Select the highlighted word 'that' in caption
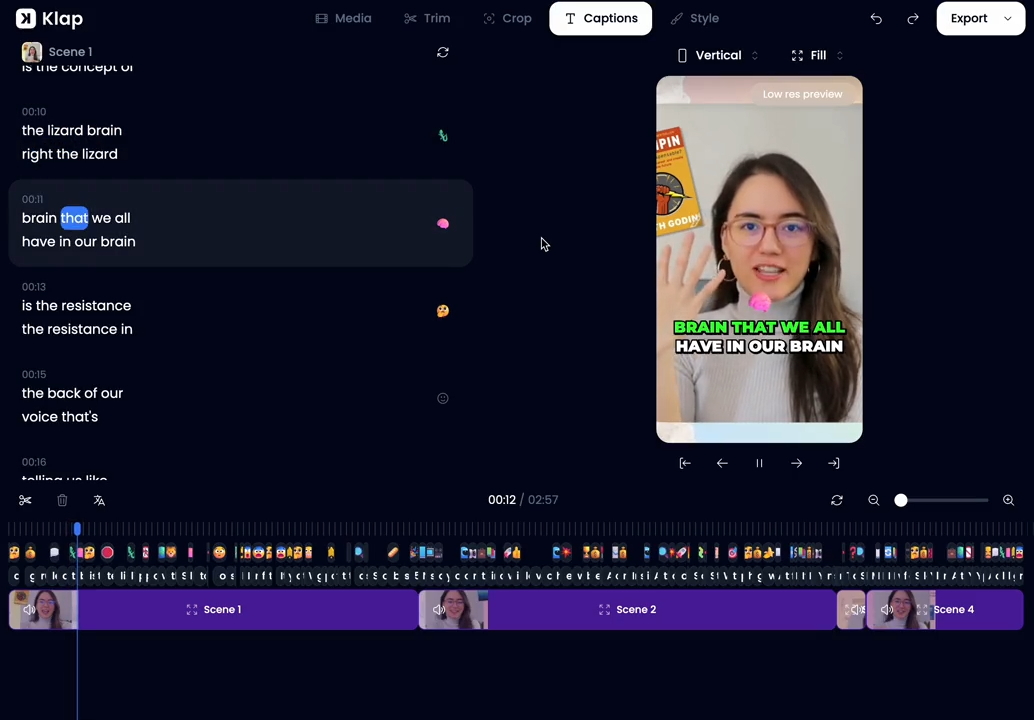The image size is (1034, 720). pyautogui.click(x=74, y=218)
